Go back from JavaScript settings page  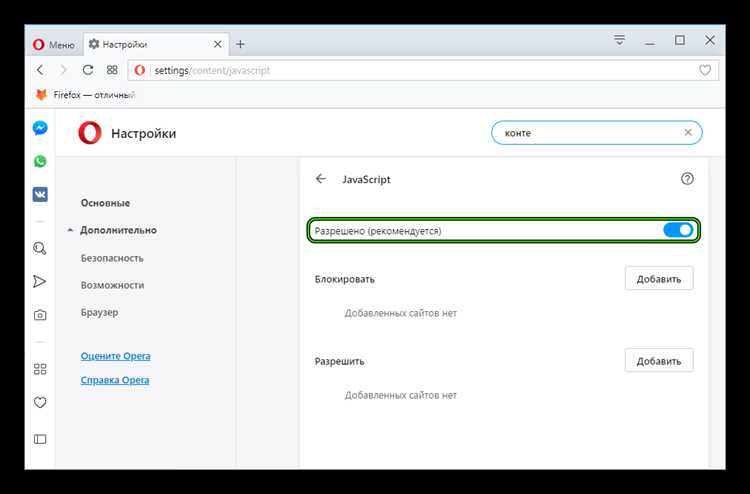click(321, 179)
